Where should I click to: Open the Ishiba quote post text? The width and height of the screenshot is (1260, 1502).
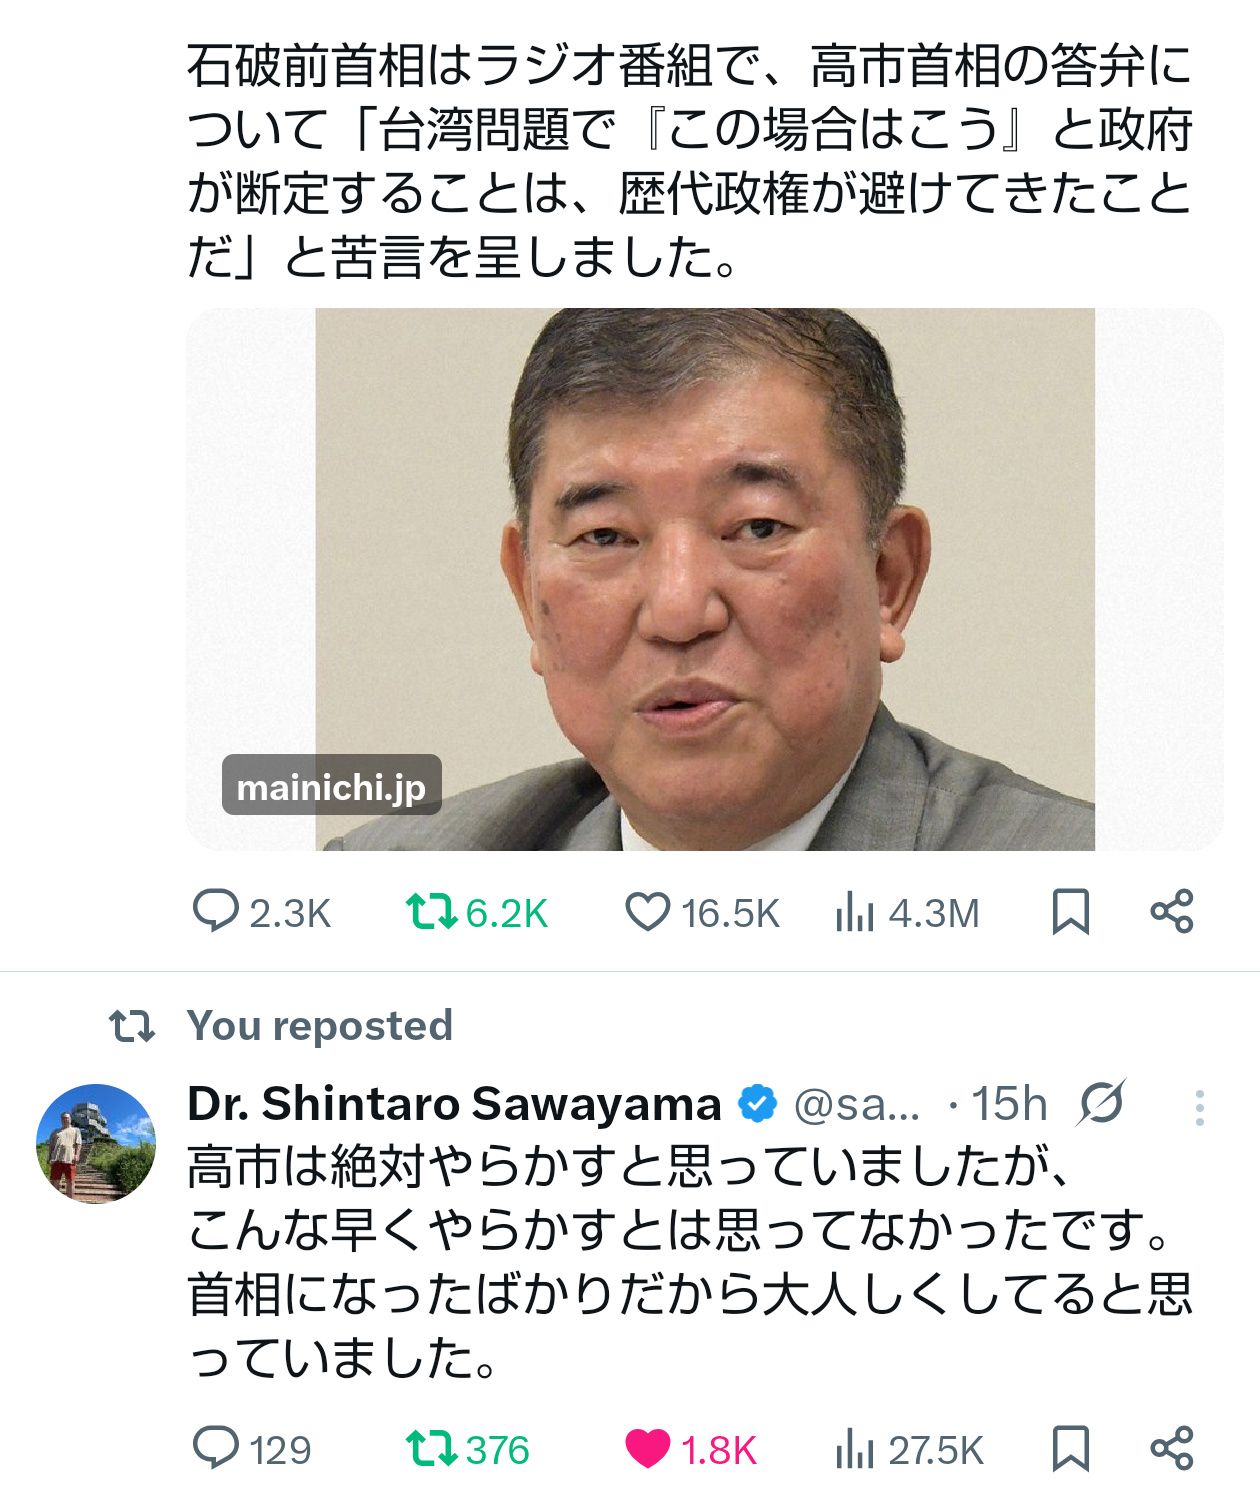tap(690, 160)
